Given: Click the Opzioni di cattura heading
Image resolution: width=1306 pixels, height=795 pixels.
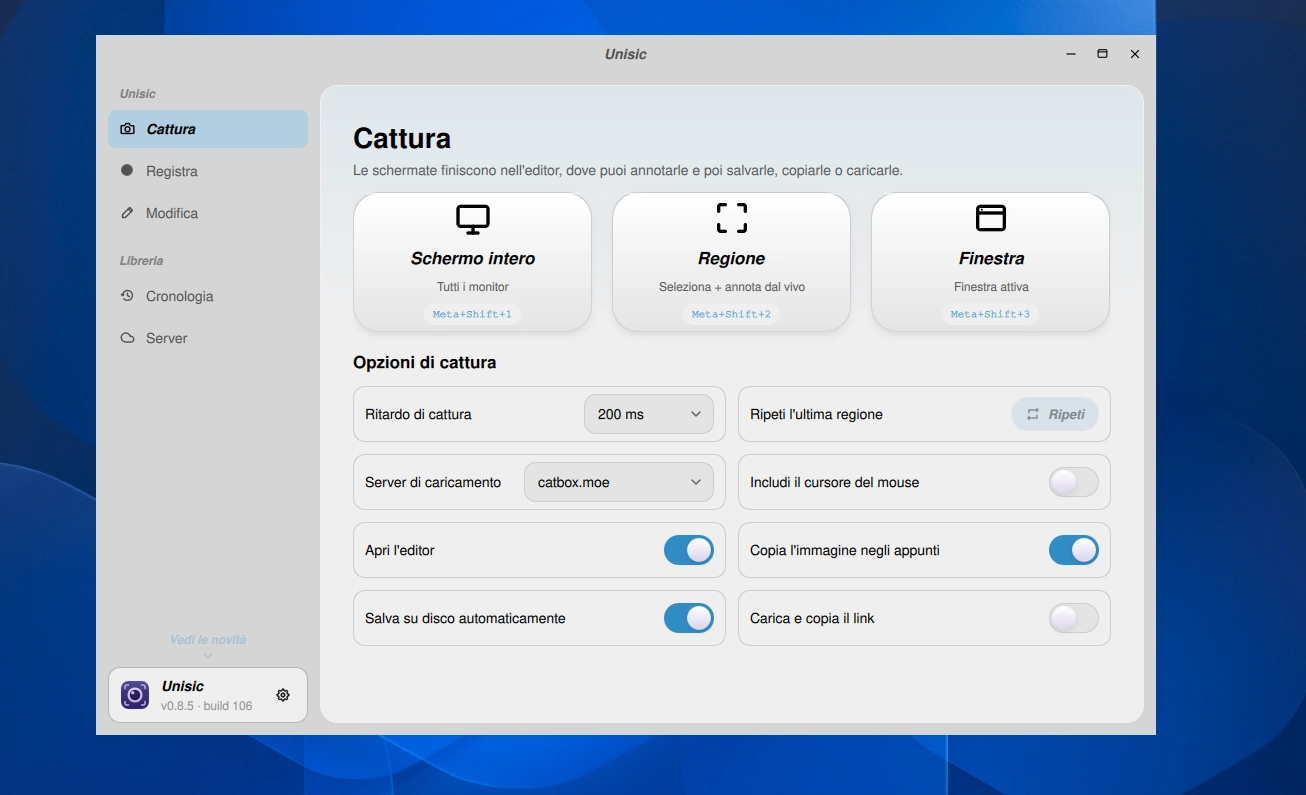Looking at the screenshot, I should 425,362.
